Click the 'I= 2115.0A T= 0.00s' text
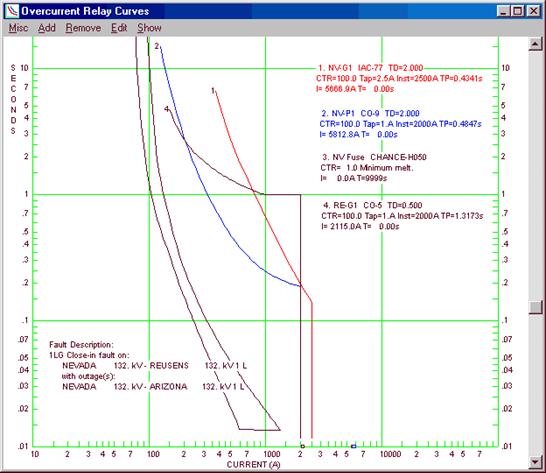Viewport: 546px width, 473px height. [360, 226]
